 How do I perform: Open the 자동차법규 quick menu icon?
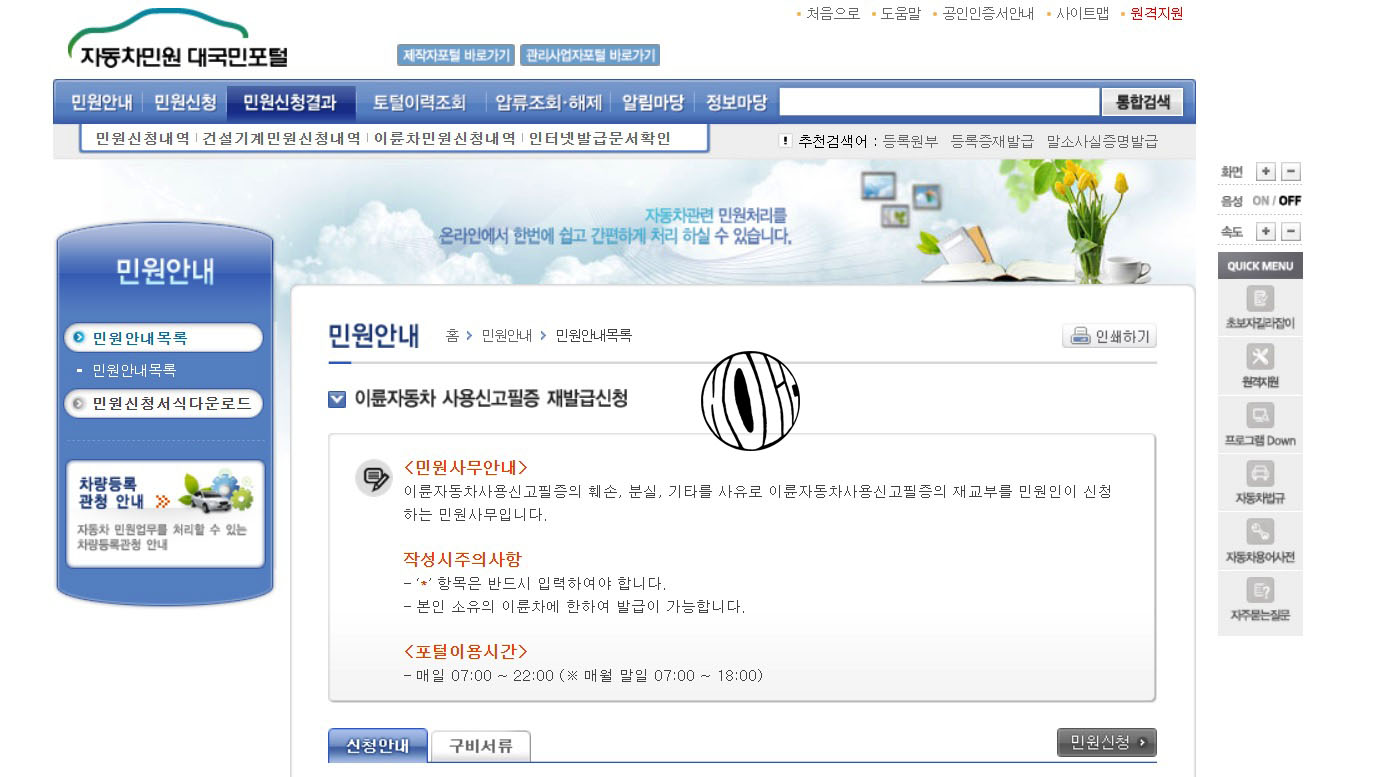(x=1260, y=483)
